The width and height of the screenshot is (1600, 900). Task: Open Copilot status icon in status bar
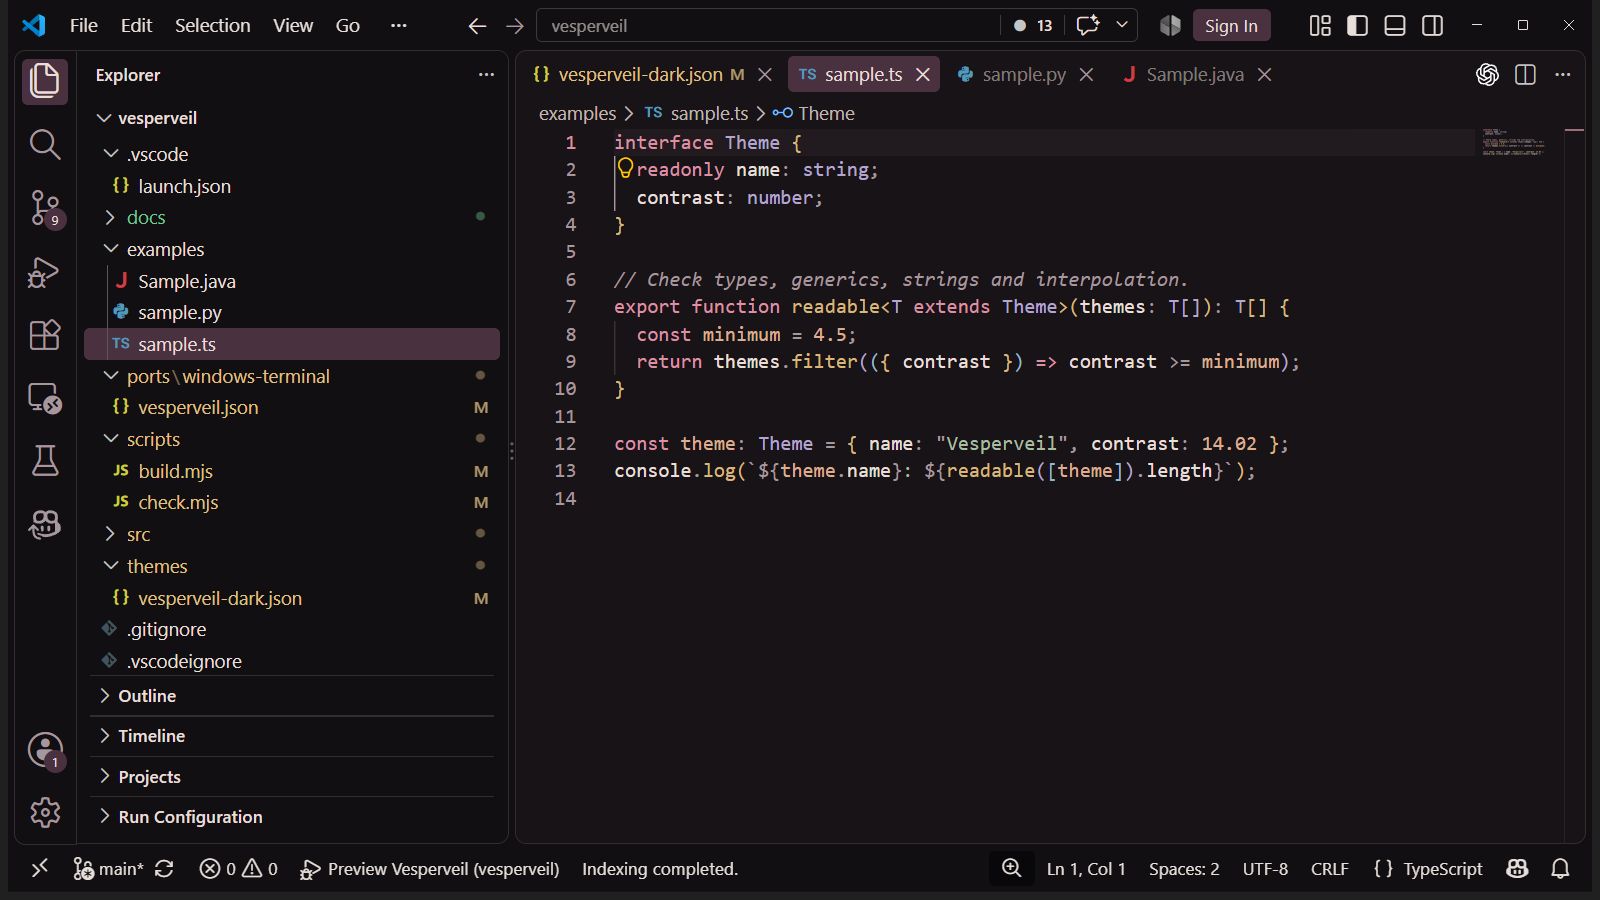[1517, 869]
